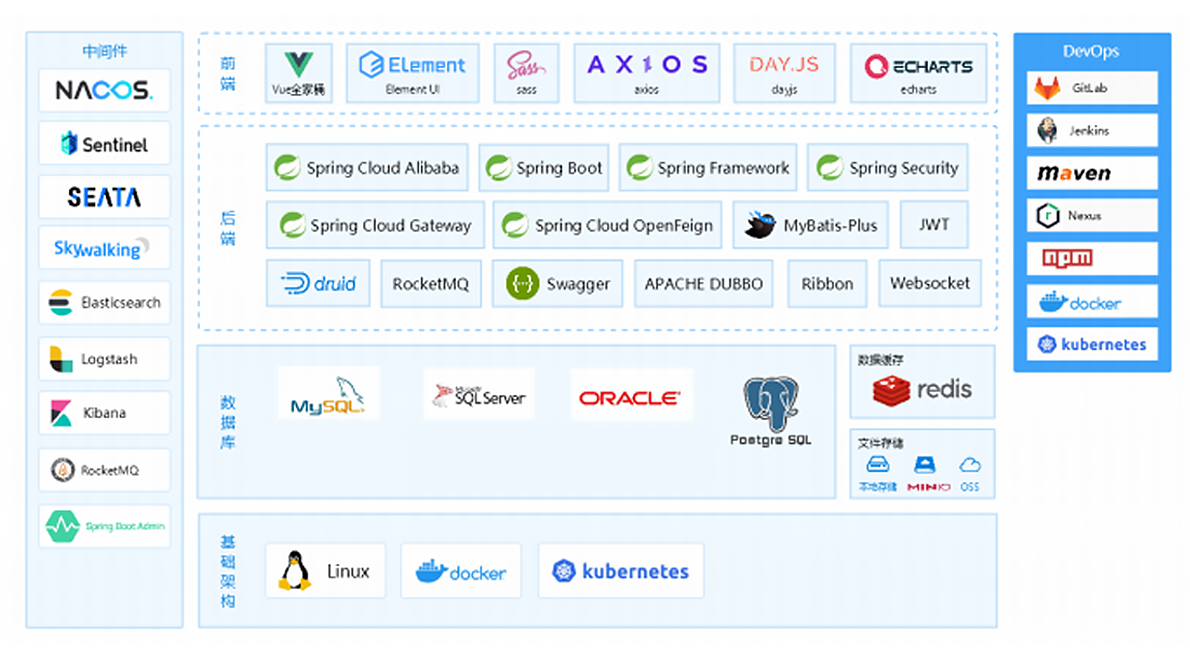Click the MySQL dolphin logo

(x=329, y=395)
